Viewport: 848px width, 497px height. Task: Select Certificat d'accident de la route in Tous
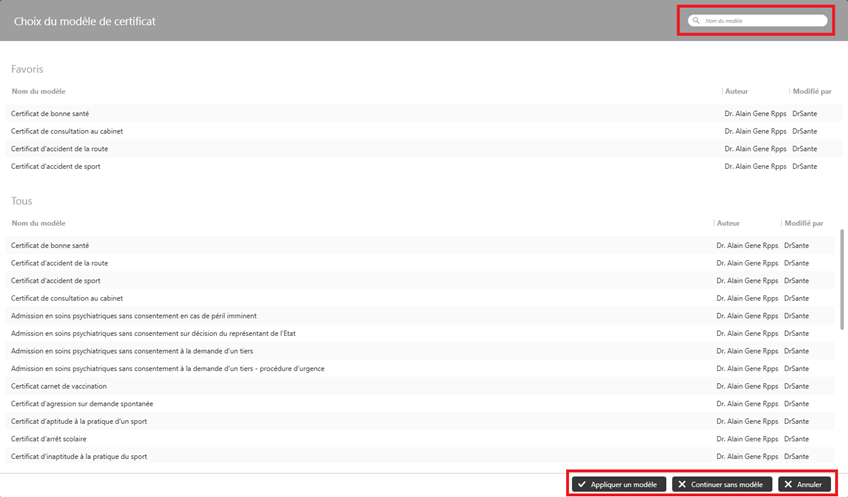[60, 263]
